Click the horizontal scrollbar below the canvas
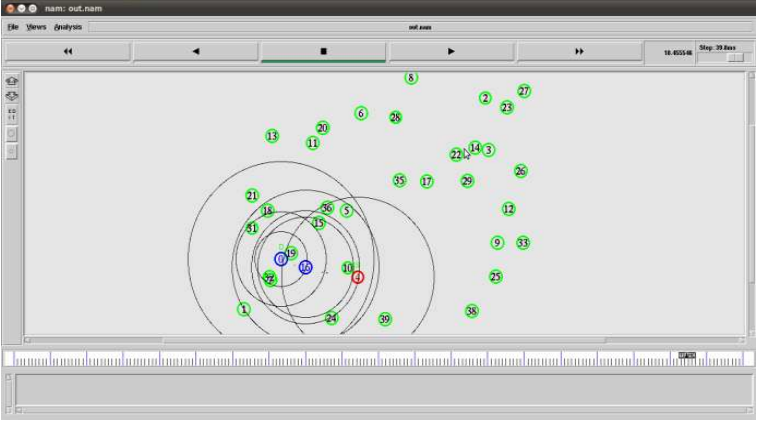The width and height of the screenshot is (759, 422). (384, 340)
